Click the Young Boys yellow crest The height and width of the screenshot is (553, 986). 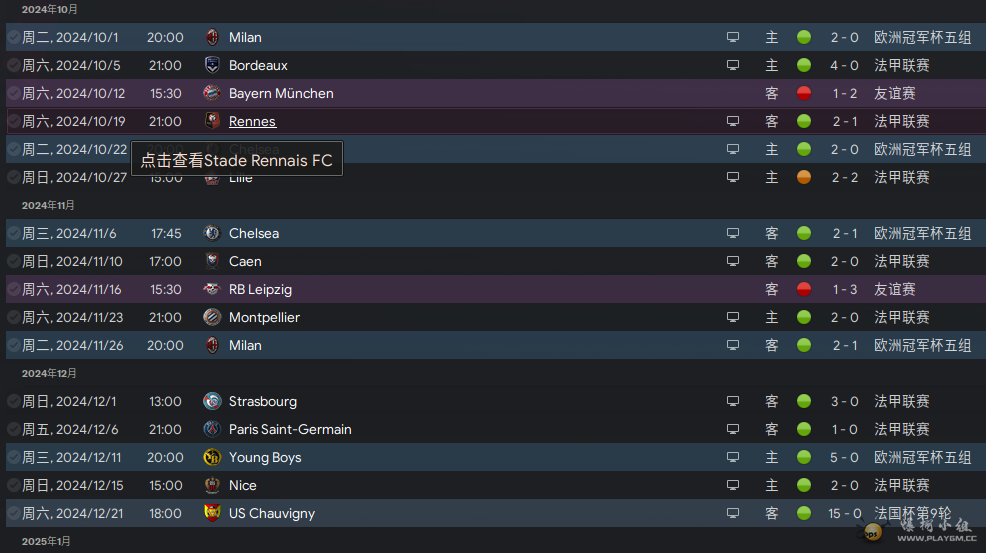point(213,457)
